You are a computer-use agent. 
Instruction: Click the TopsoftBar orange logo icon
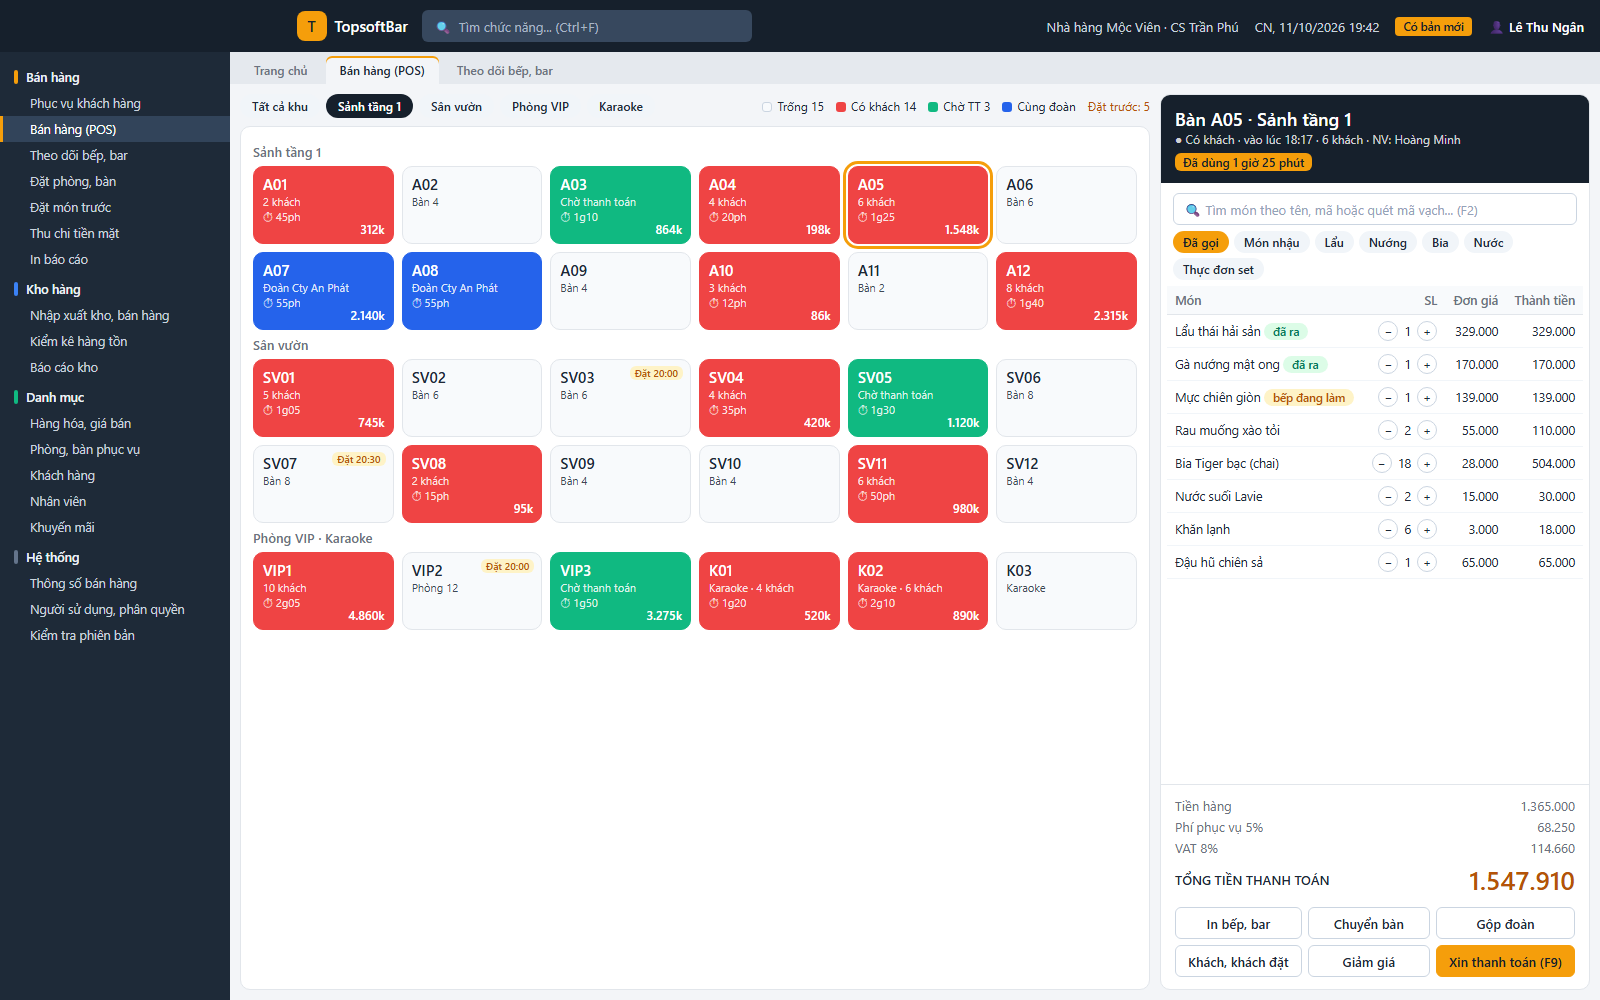(311, 27)
